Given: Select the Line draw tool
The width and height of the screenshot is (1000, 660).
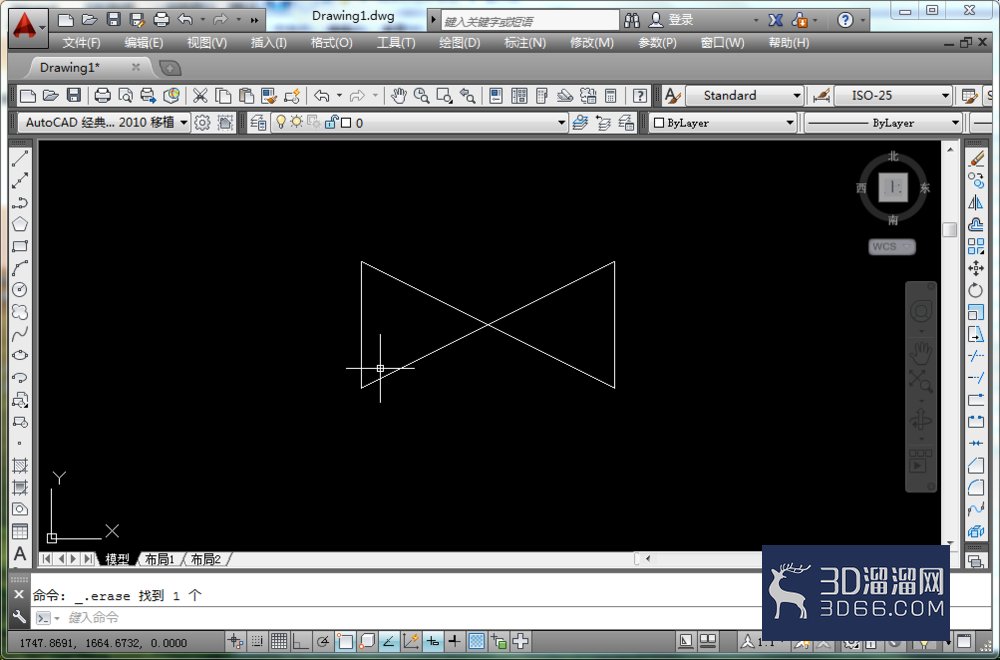Looking at the screenshot, I should 20,158.
